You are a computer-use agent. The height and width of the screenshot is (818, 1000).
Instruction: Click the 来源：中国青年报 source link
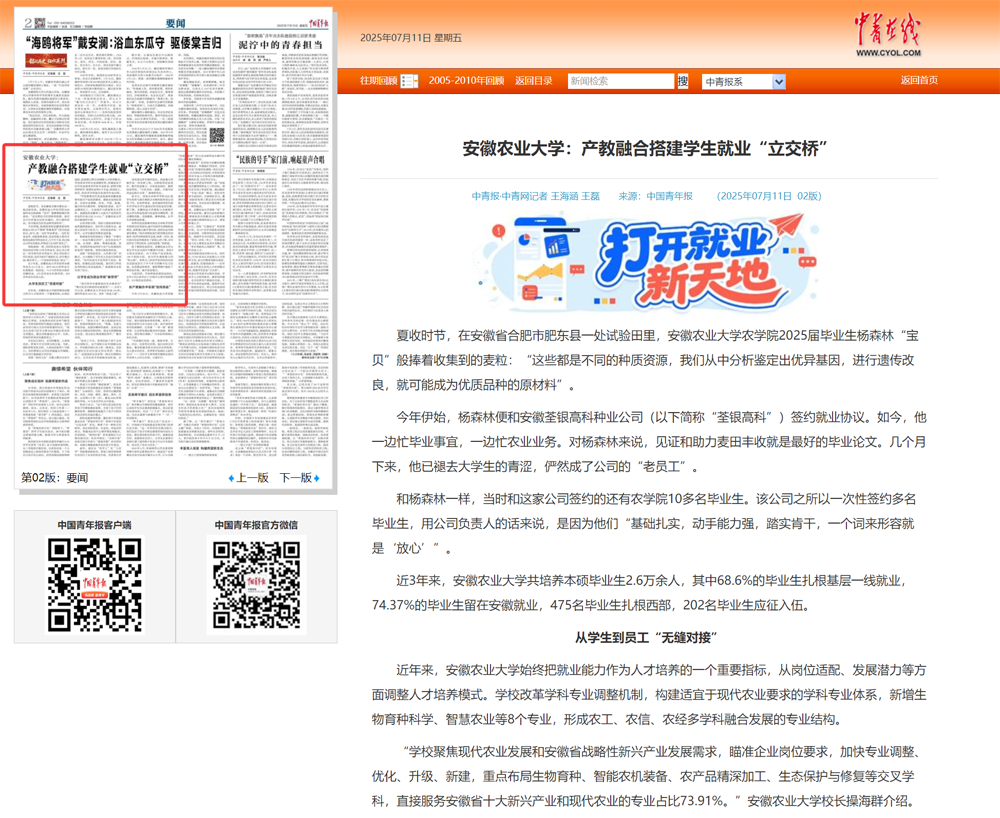(x=655, y=196)
